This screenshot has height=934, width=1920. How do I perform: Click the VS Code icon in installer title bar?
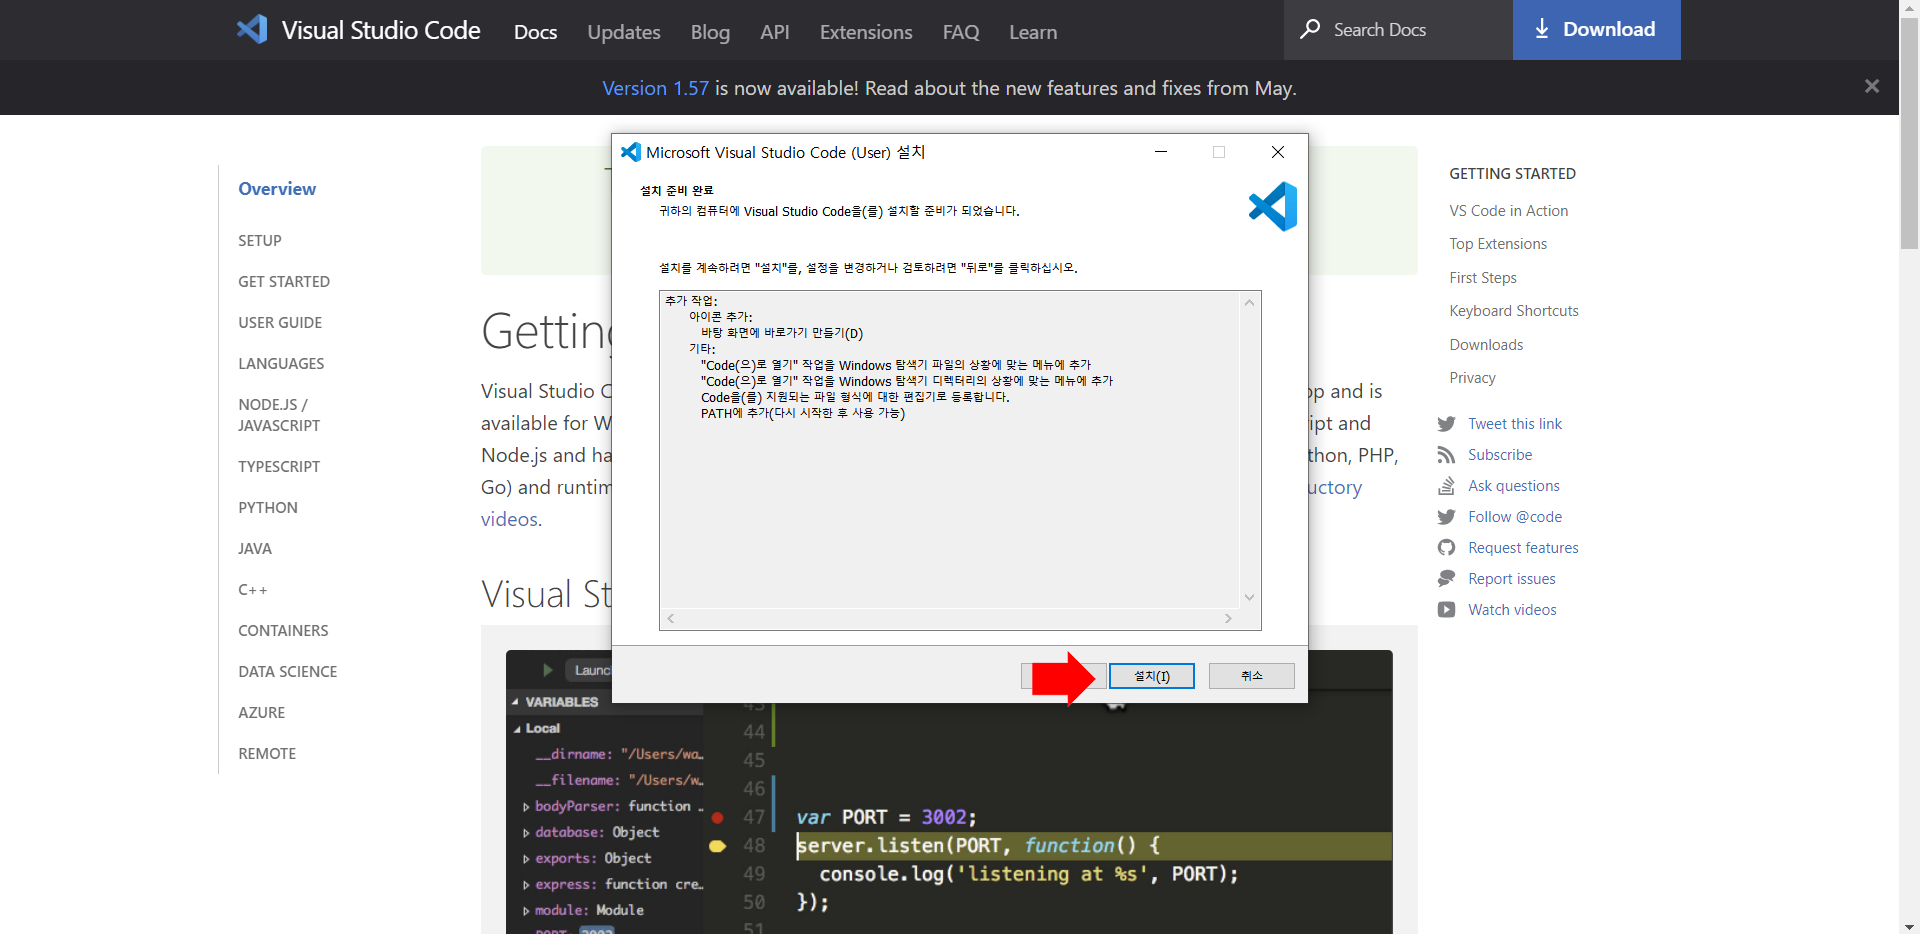click(630, 152)
